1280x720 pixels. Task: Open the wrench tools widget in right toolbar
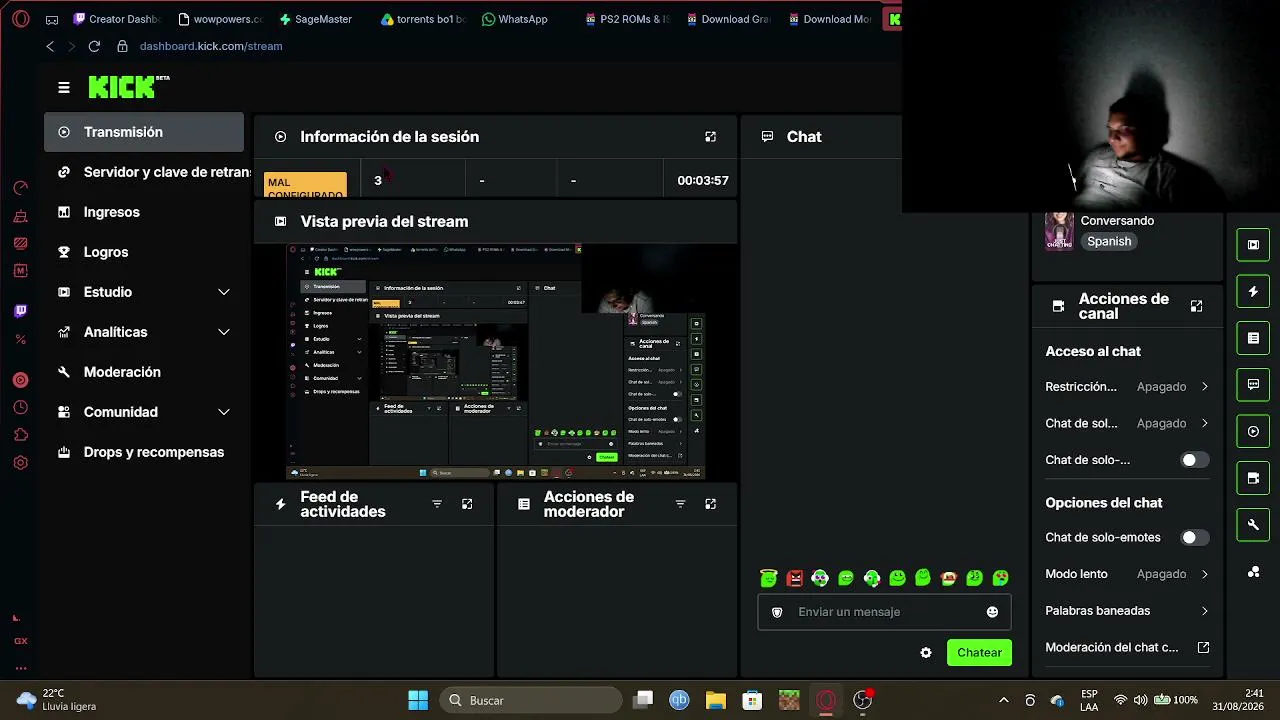point(1253,525)
